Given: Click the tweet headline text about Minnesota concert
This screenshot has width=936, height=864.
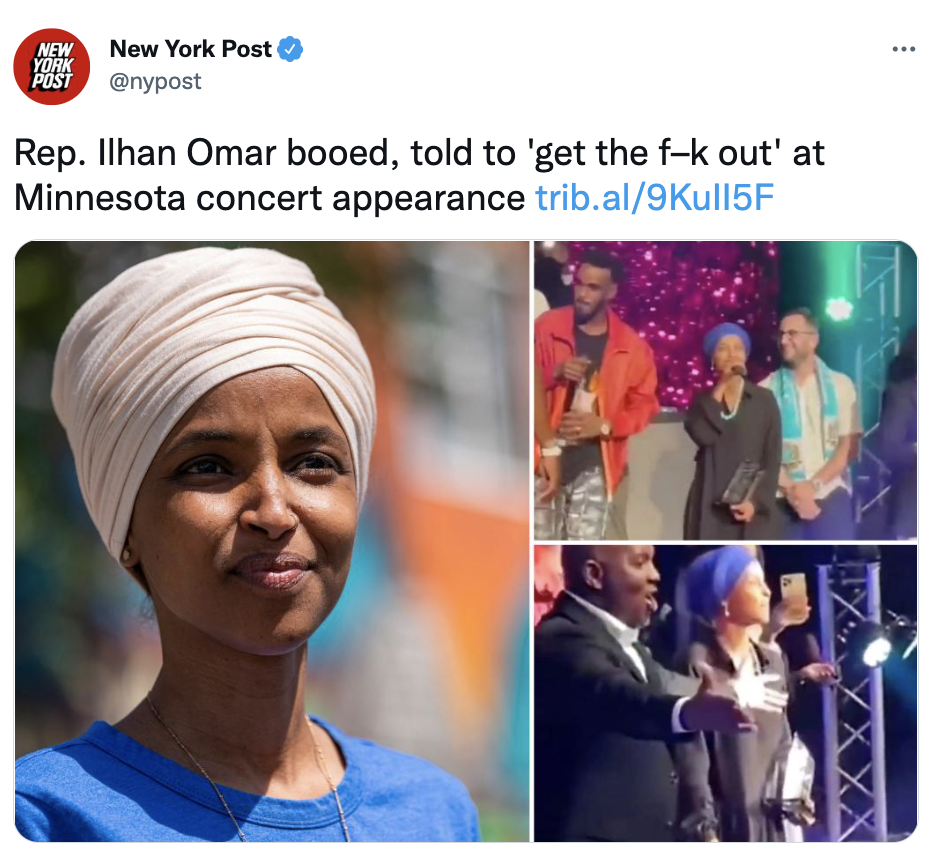Looking at the screenshot, I should click(419, 175).
